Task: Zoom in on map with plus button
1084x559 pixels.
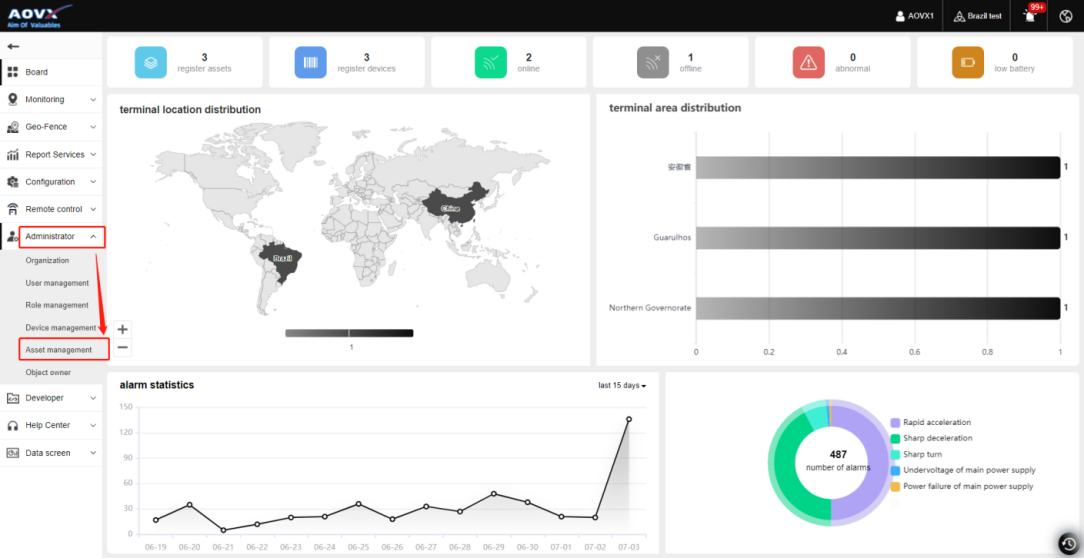Action: coord(122,329)
